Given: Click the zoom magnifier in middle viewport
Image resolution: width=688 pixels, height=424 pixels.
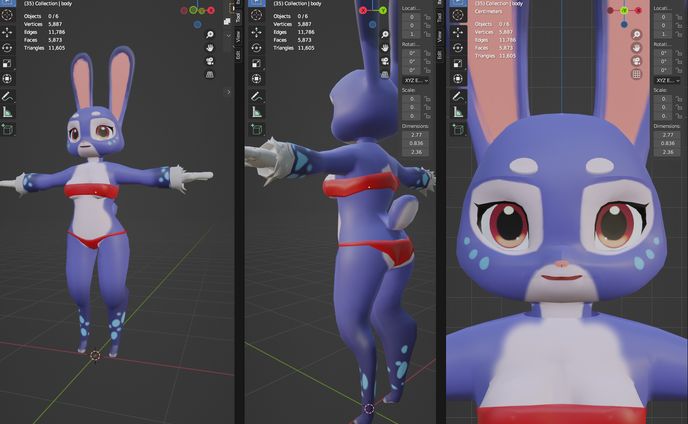Looking at the screenshot, I should tap(385, 34).
